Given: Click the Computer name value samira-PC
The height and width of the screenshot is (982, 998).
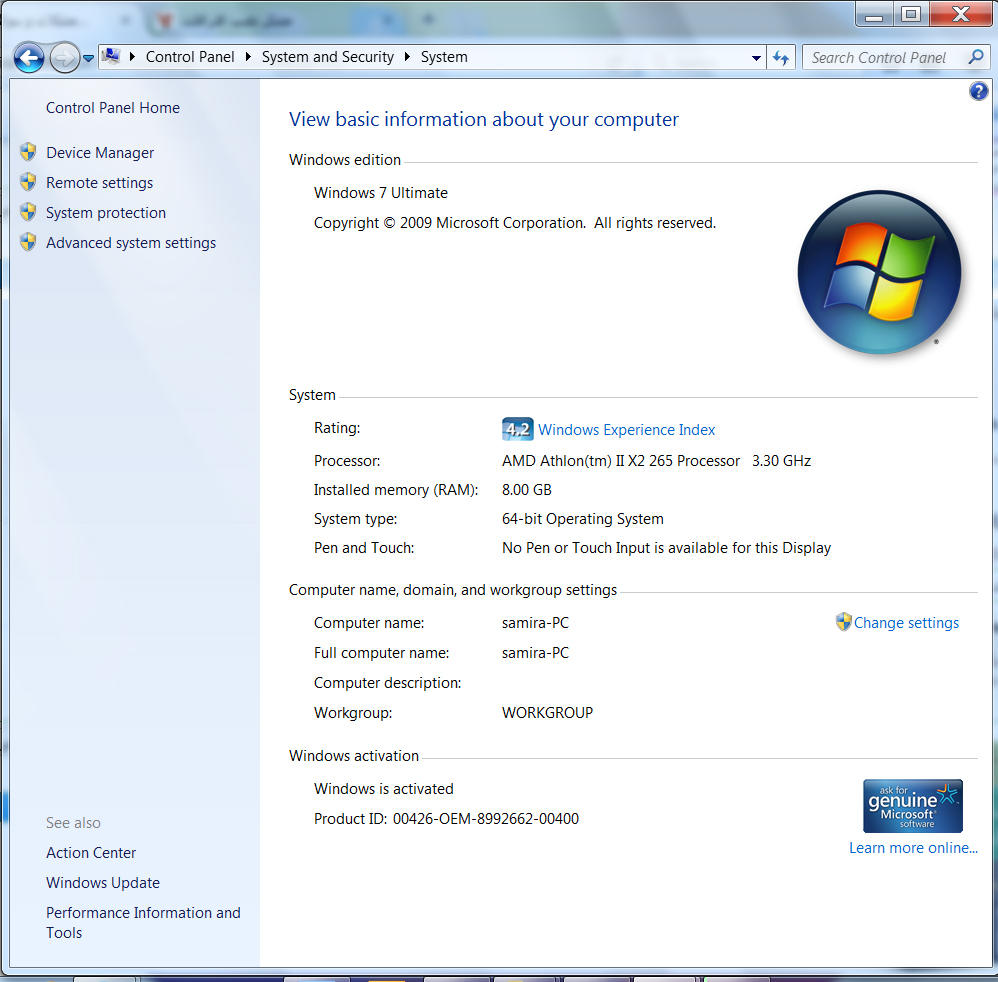Looking at the screenshot, I should (x=535, y=622).
